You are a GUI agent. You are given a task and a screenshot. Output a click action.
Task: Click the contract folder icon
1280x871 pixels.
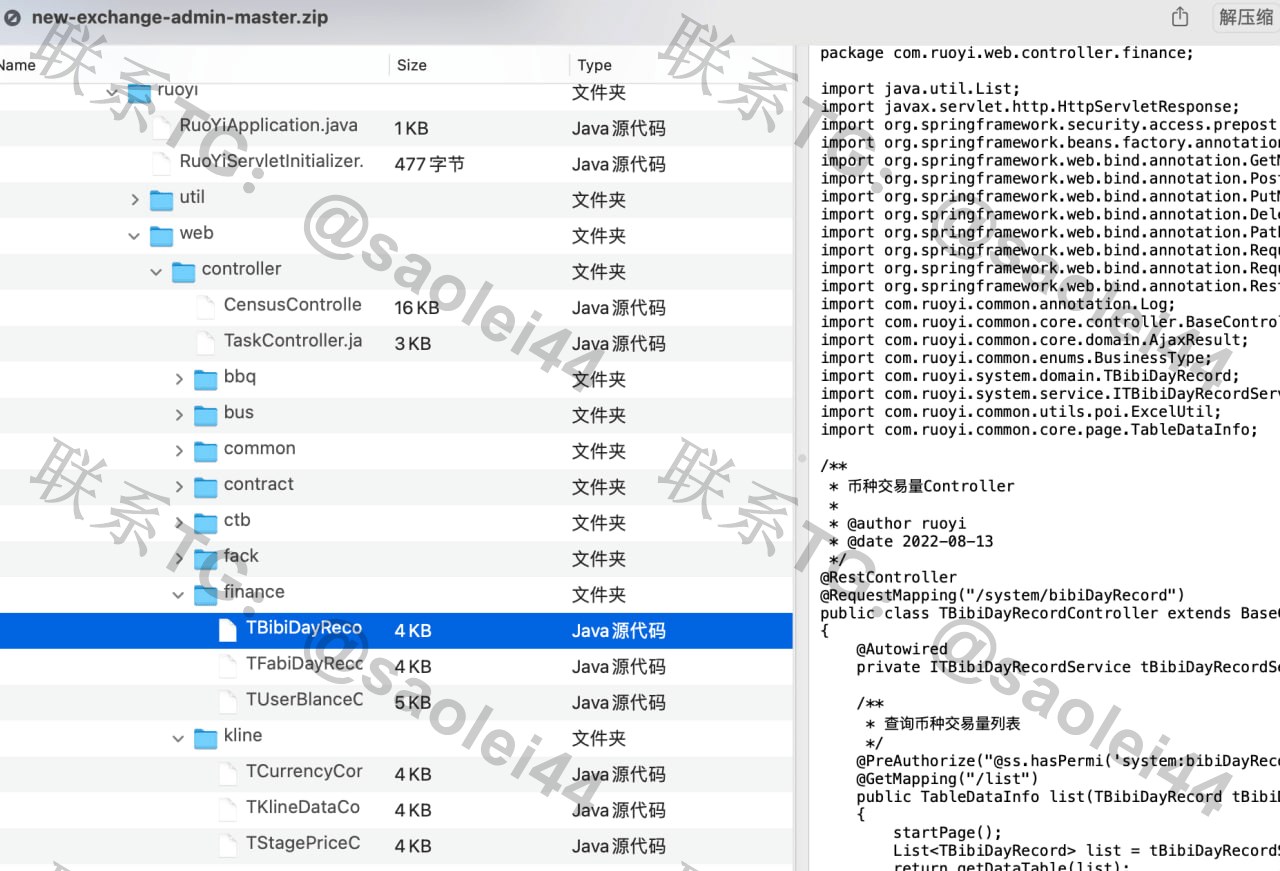(x=205, y=487)
